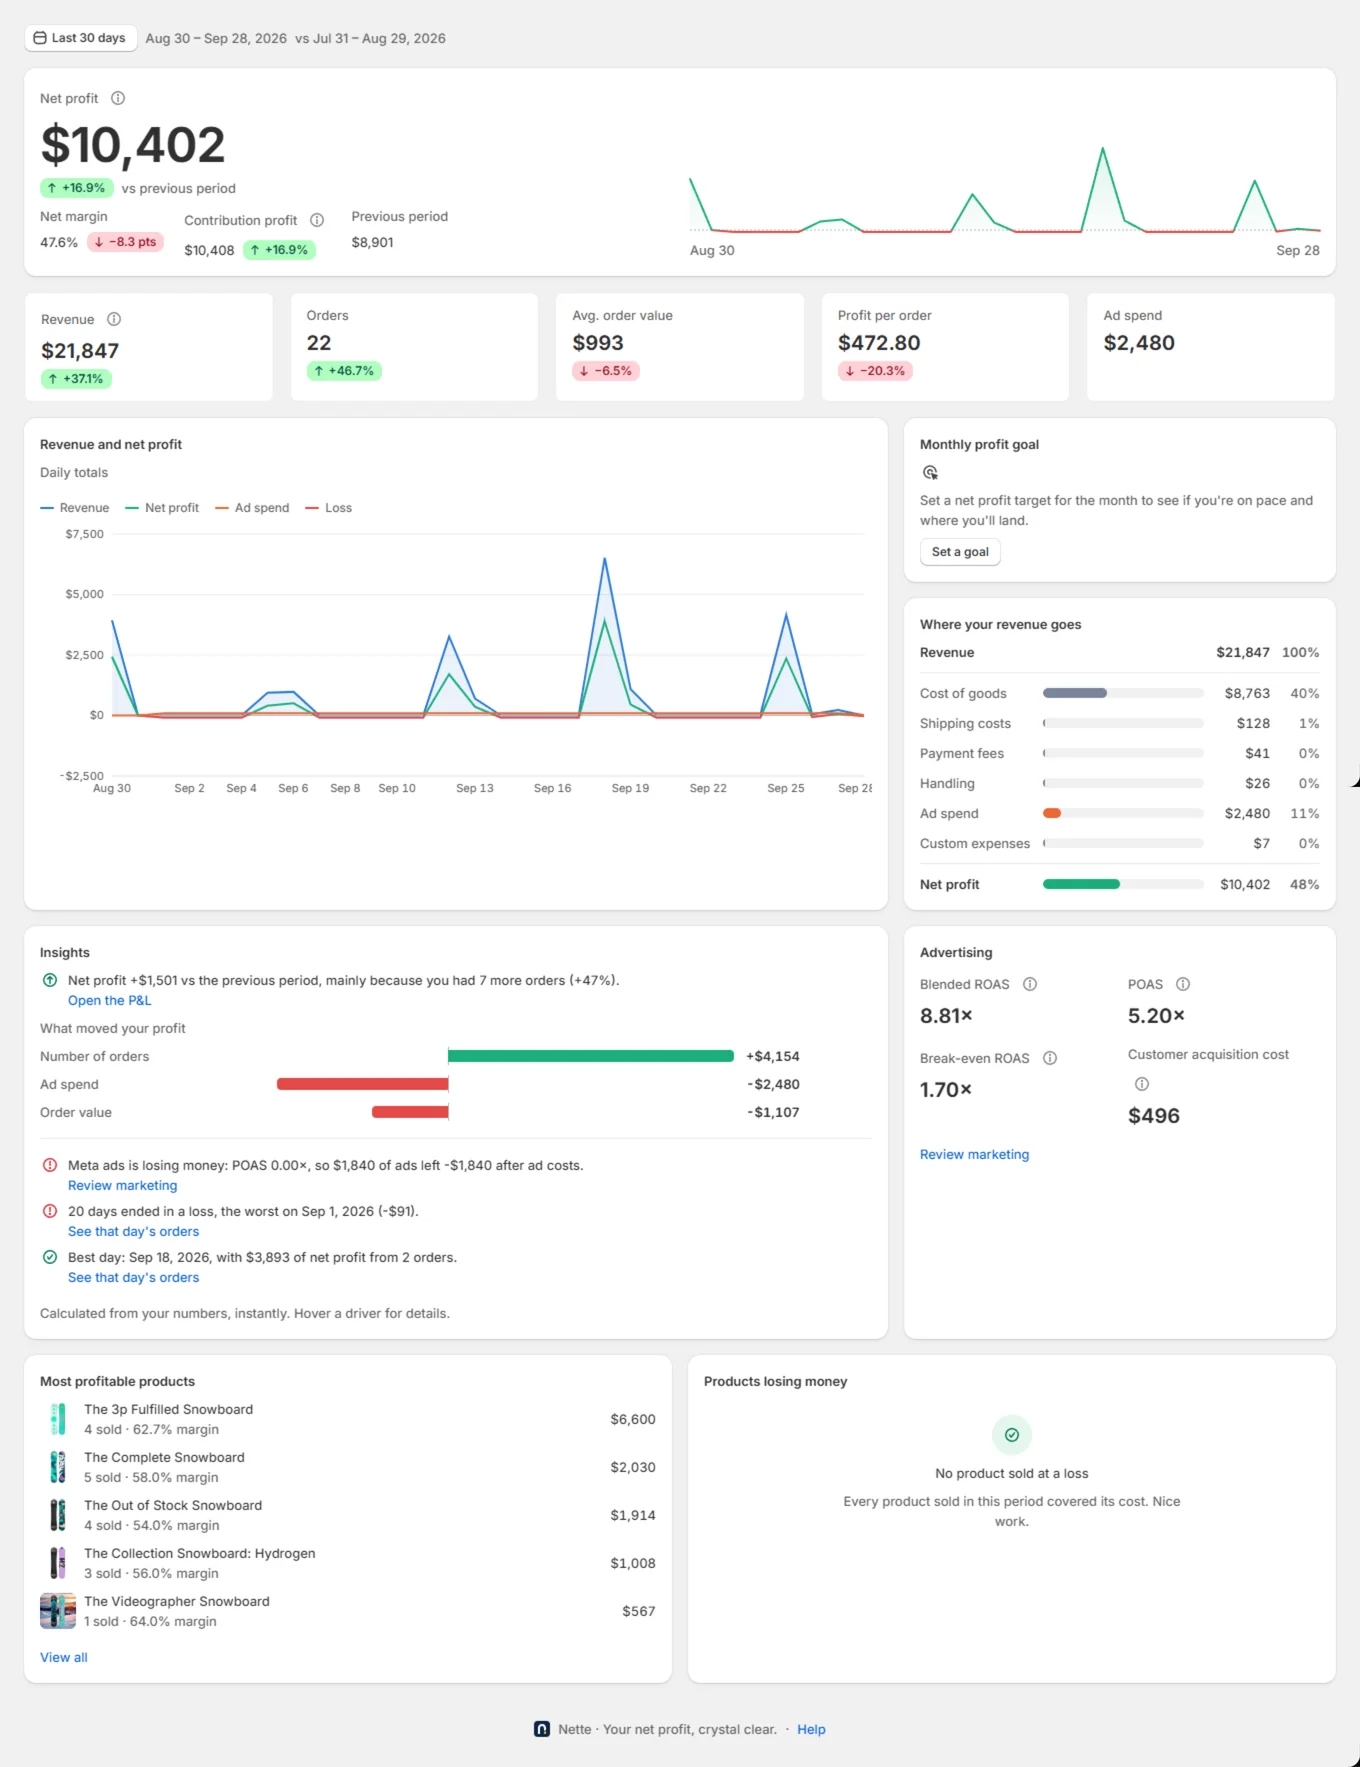This screenshot has height=1767, width=1360.
Task: Open the Last 30 days date picker
Action: 80,38
